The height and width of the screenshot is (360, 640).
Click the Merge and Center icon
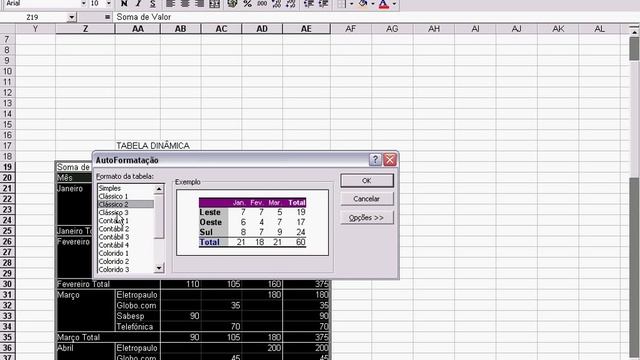click(214, 4)
